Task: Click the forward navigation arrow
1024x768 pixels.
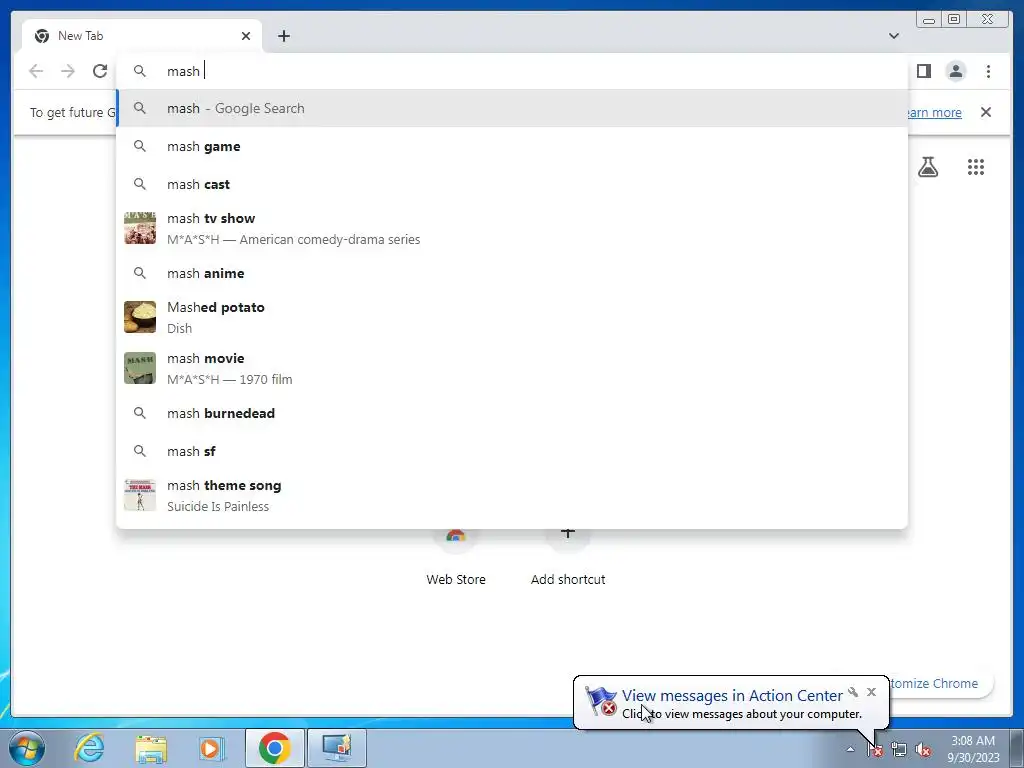Action: point(67,71)
